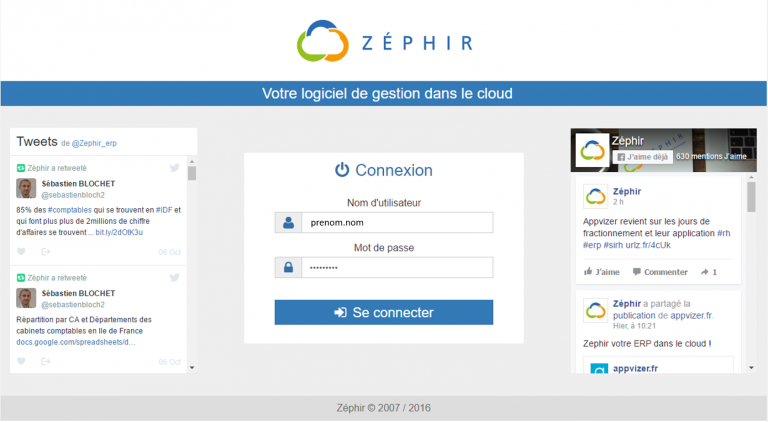The image size is (768, 422).
Task: Like the first tweet with heart icon
Action: 21,252
